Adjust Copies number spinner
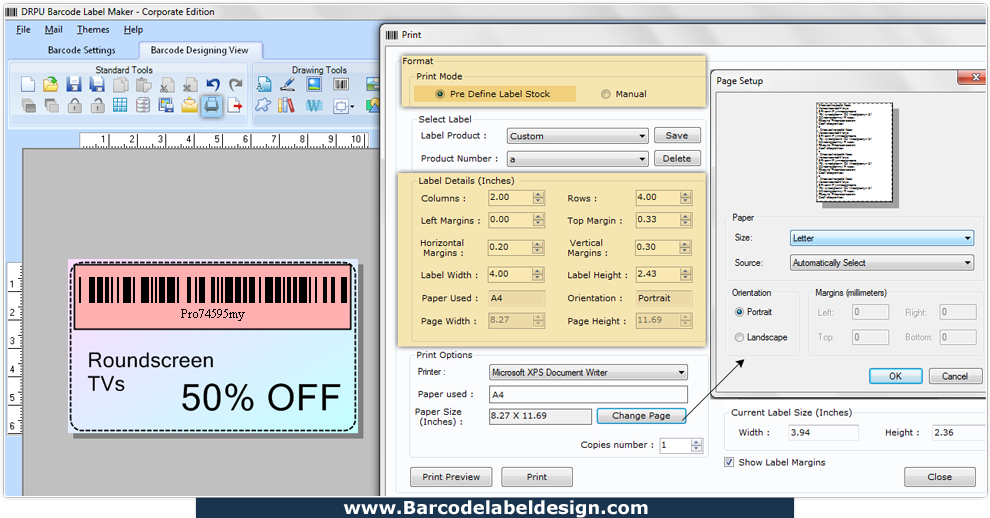 (696, 445)
